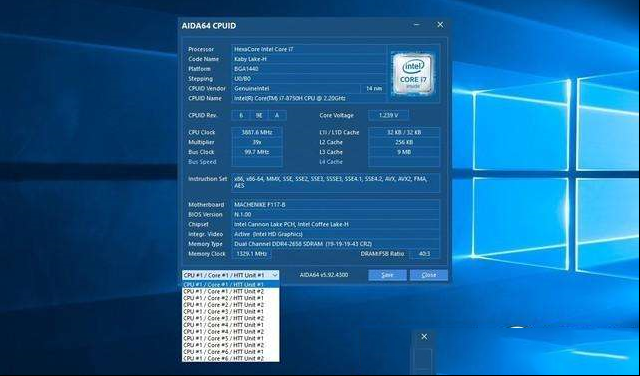Screen dimensions: 640x376
Task: Select CPU #1 / Core #3 / HTT Unit #1 list entry
Action: (231, 311)
